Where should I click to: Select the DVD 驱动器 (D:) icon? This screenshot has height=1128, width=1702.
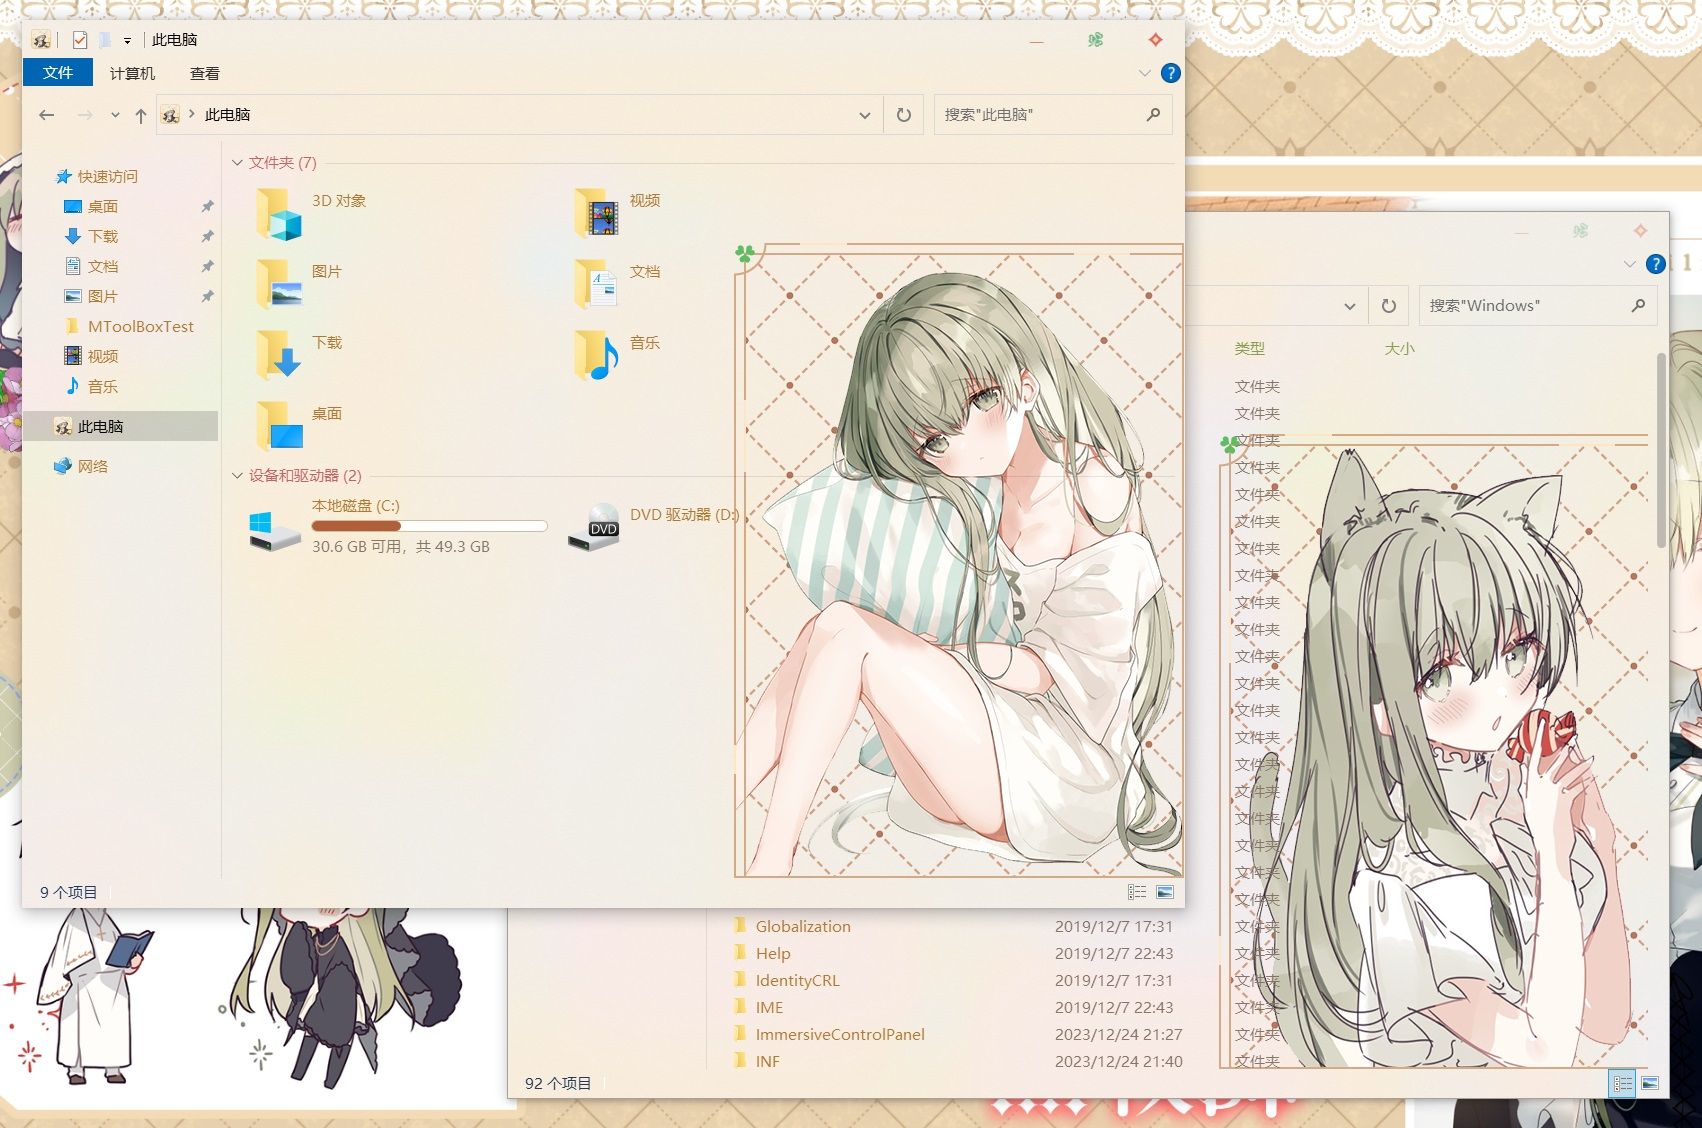pyautogui.click(x=594, y=528)
